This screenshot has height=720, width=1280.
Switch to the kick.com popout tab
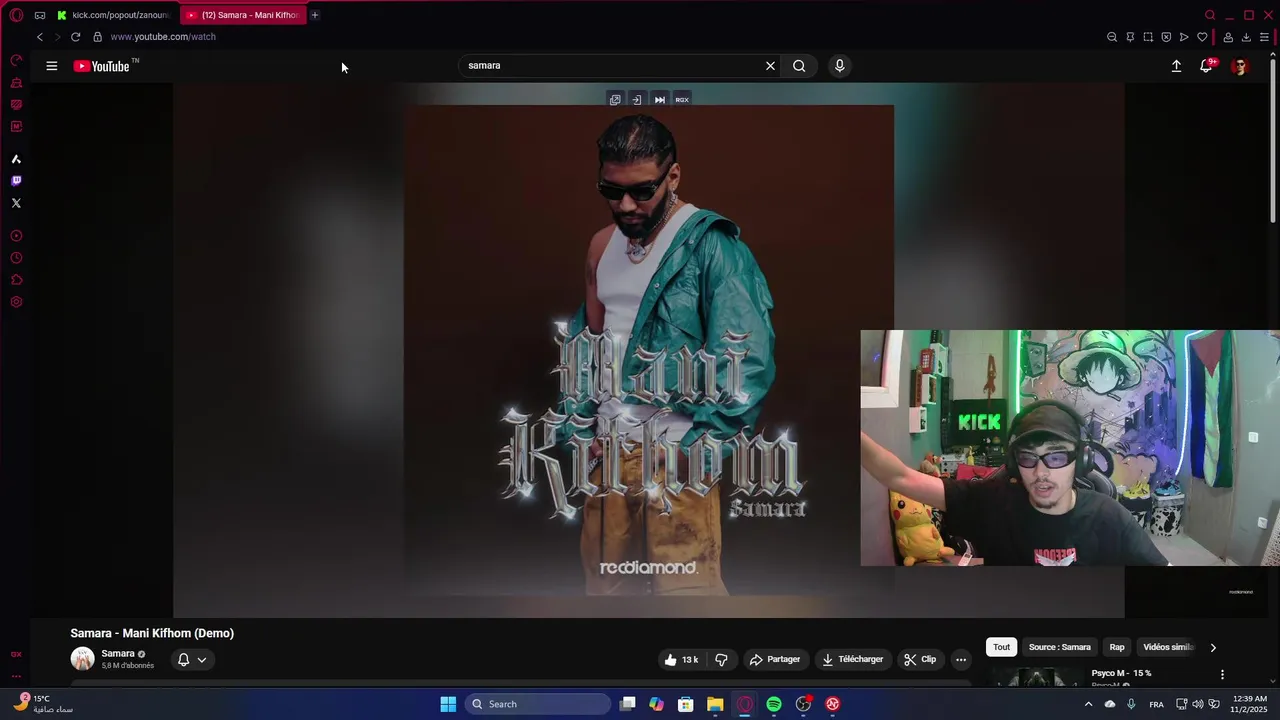pyautogui.click(x=113, y=15)
